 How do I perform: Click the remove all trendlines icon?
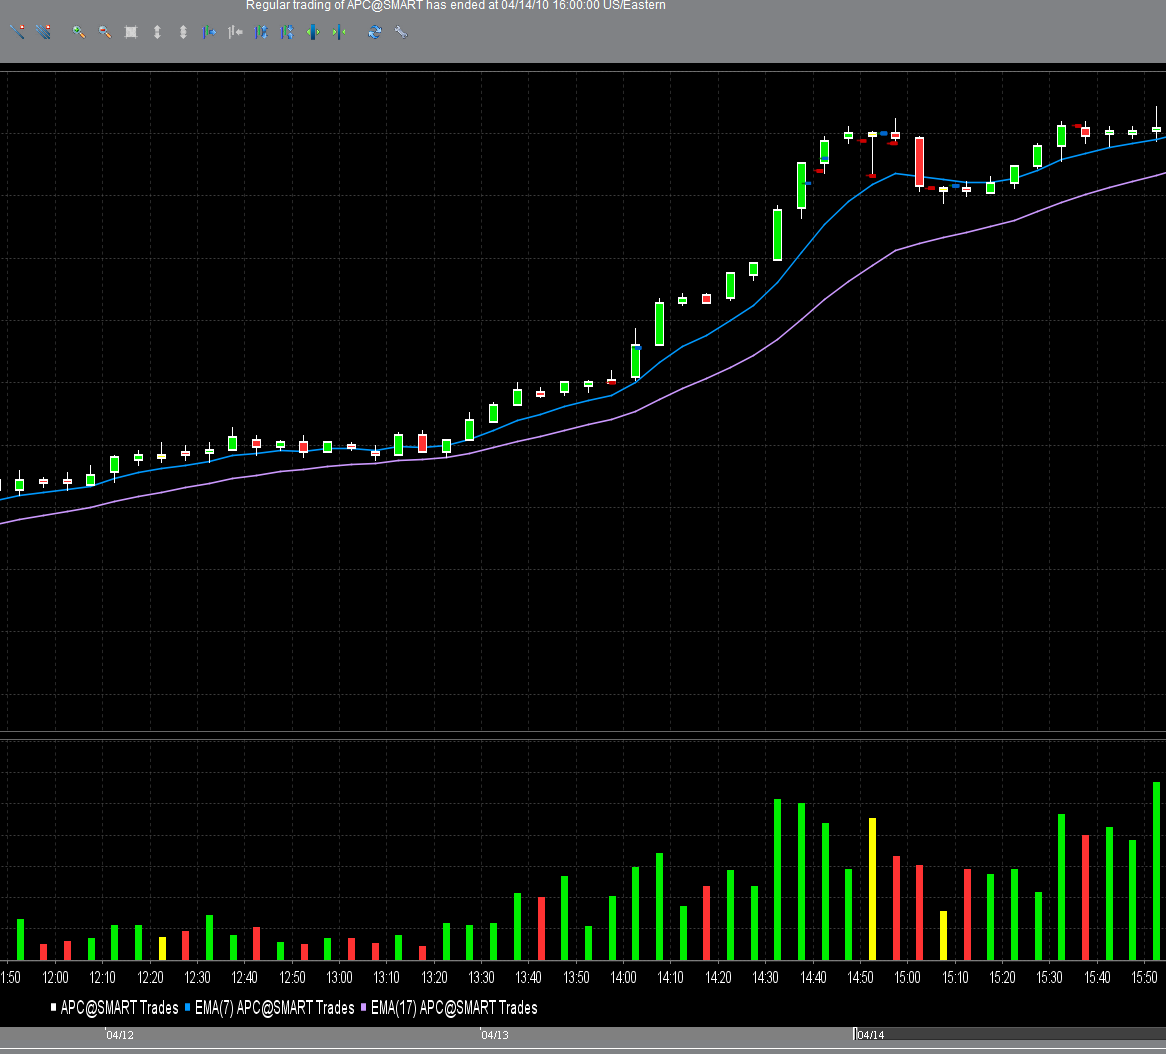(x=44, y=32)
